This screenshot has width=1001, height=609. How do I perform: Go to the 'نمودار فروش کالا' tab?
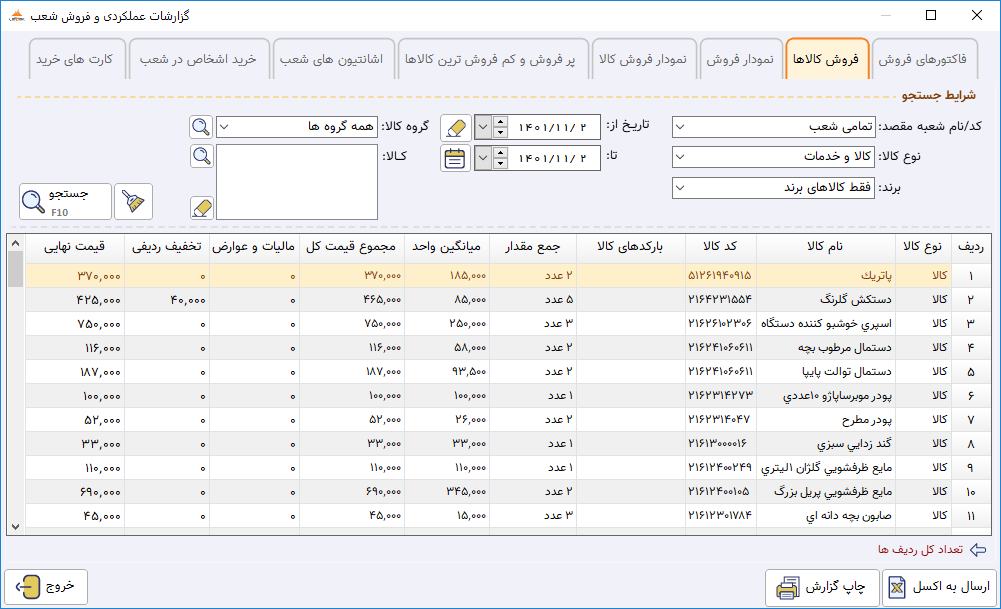tap(643, 59)
